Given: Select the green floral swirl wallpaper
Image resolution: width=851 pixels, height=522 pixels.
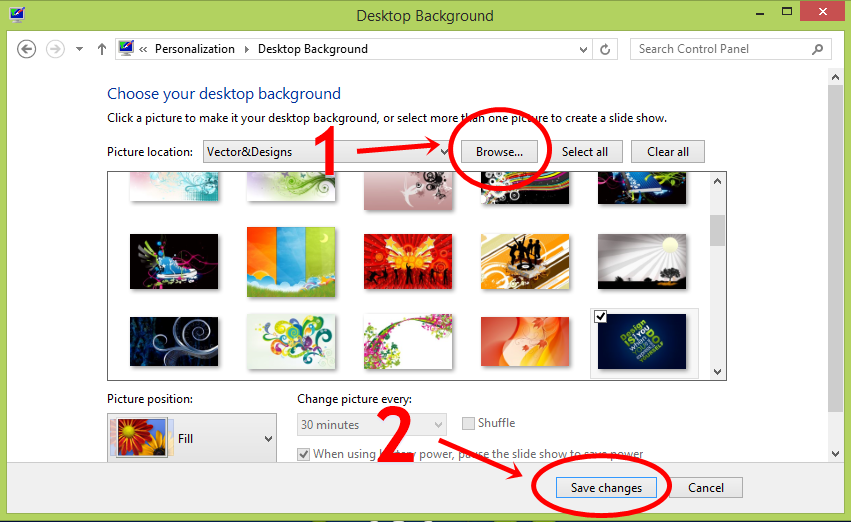Looking at the screenshot, I should pos(291,187).
